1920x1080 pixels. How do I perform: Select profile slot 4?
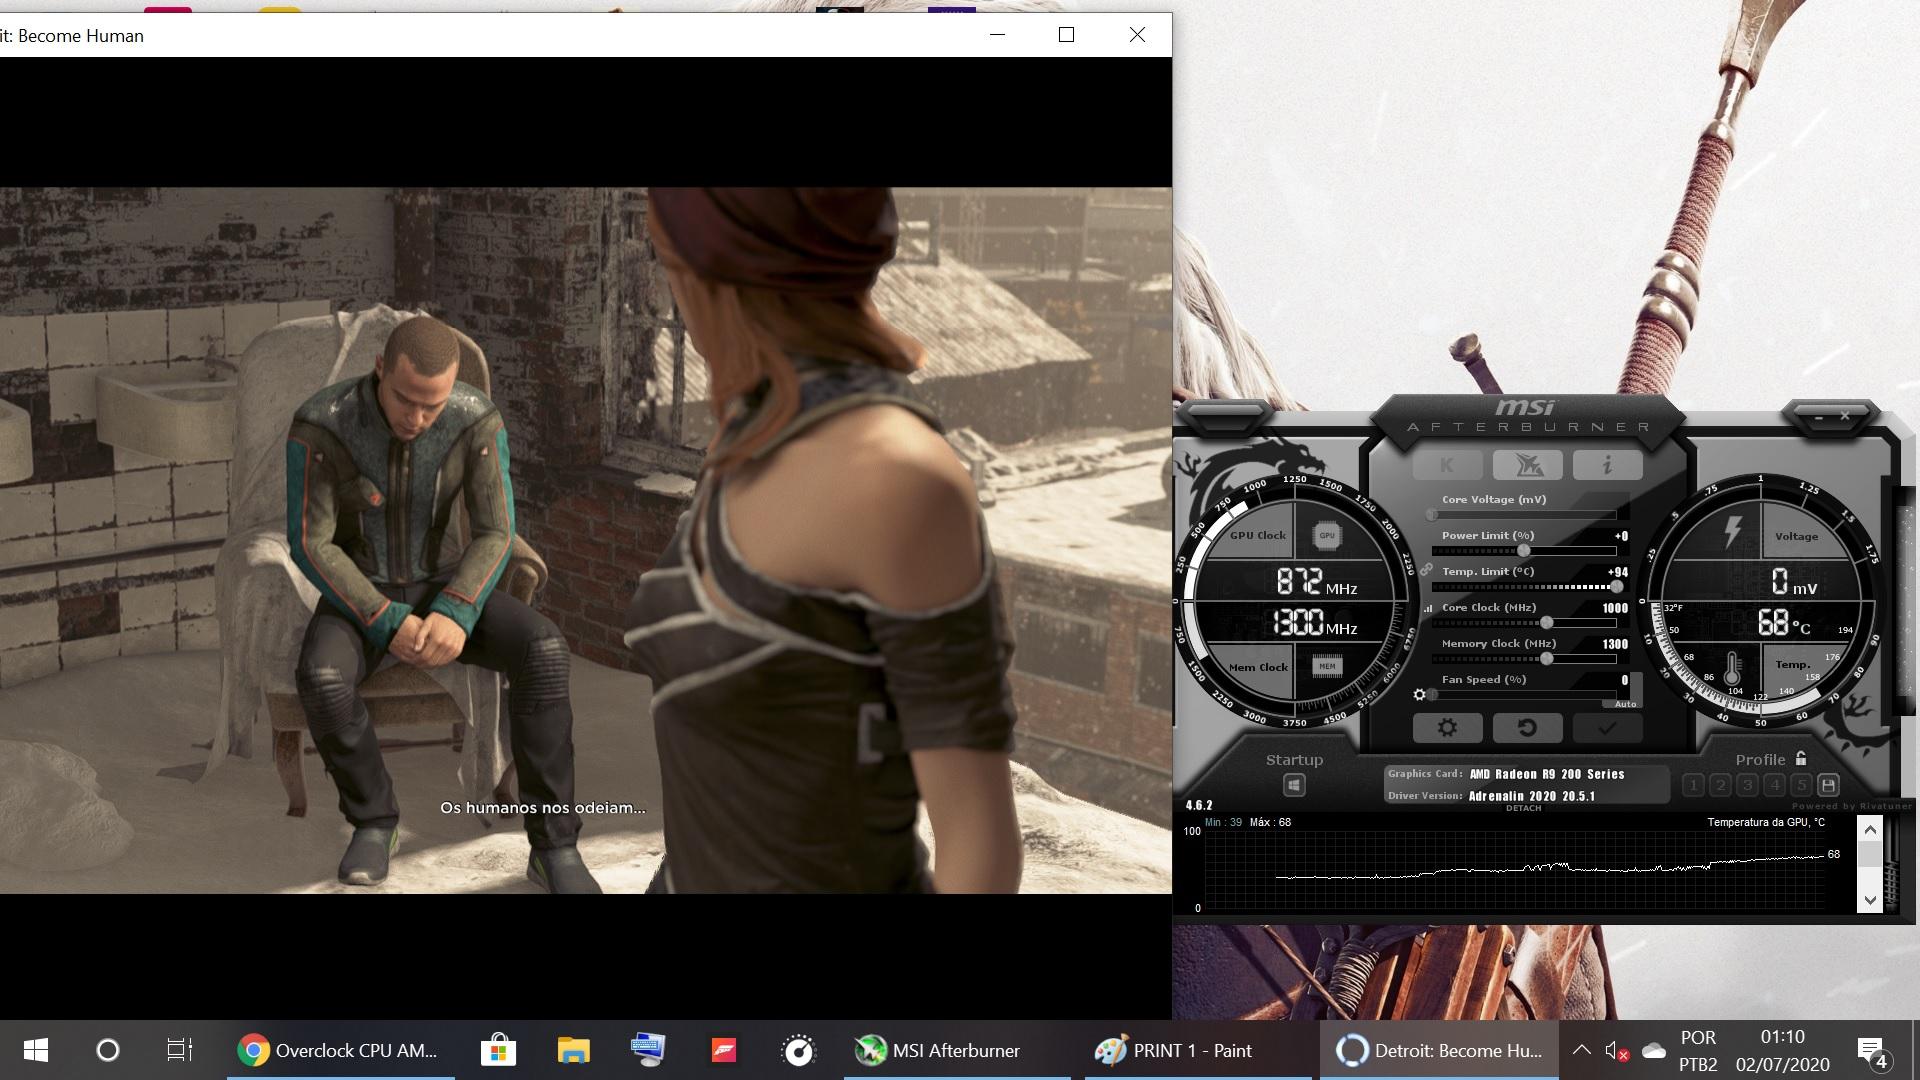pos(1774,785)
